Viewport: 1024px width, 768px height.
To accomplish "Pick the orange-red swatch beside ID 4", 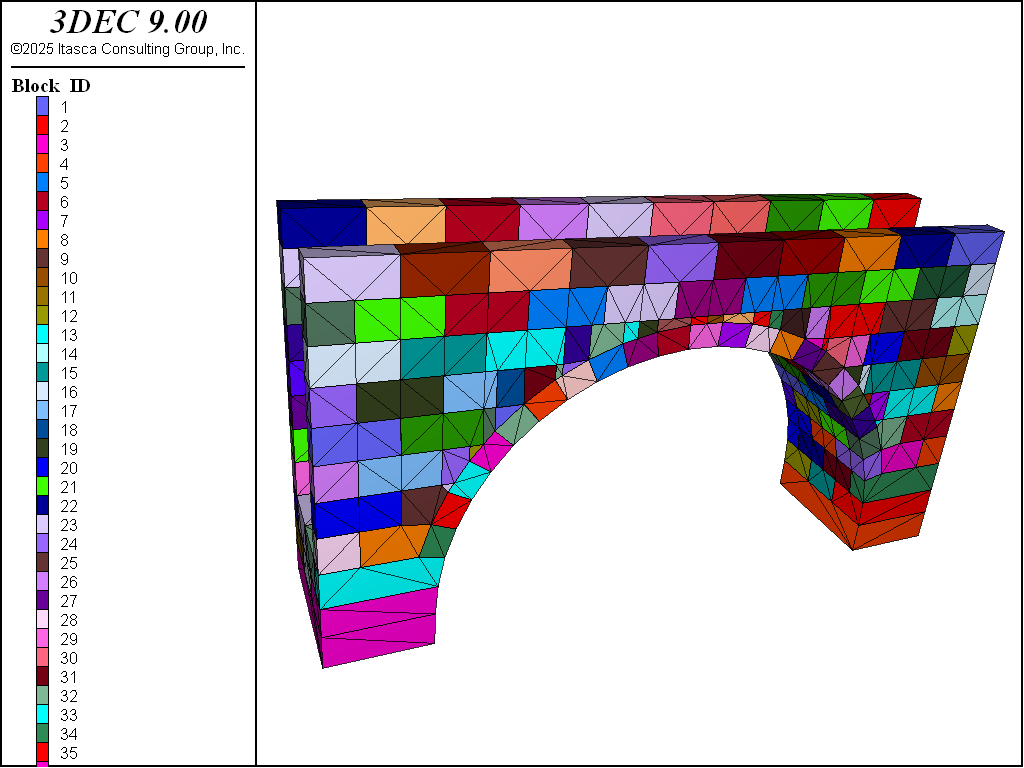I will click(x=42, y=163).
